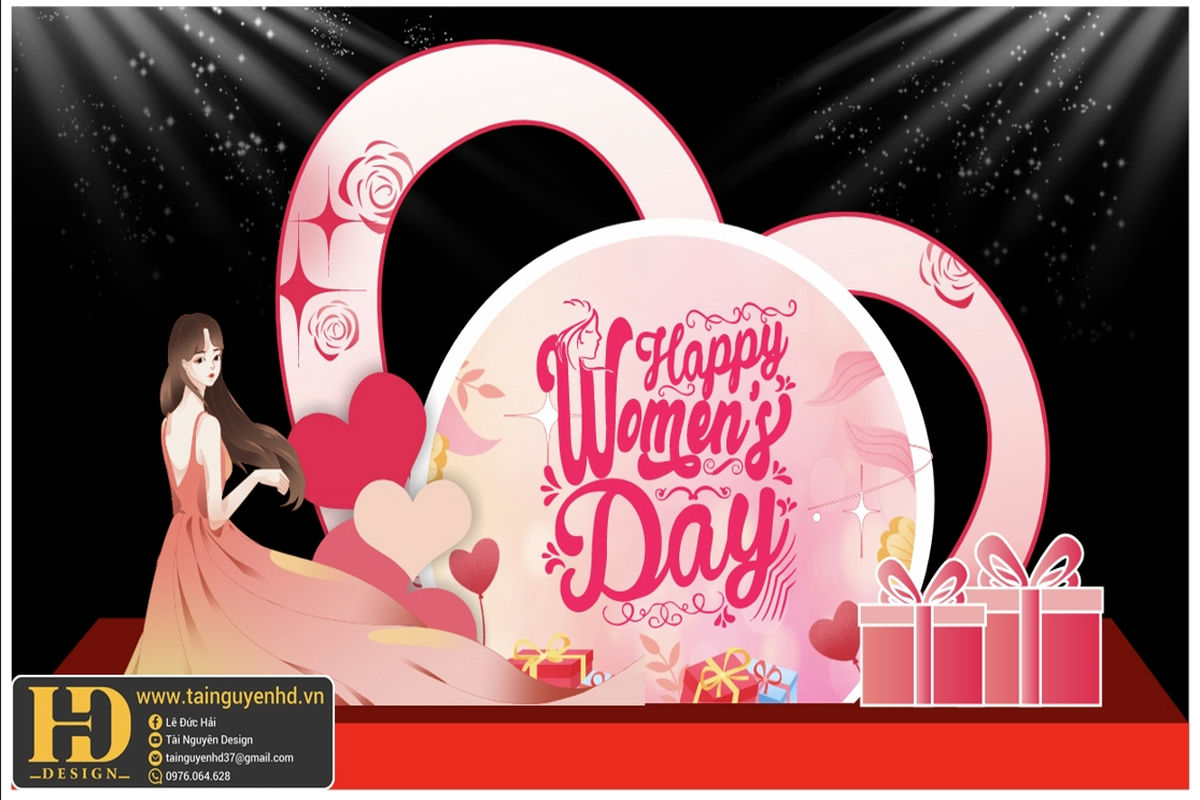The image size is (1200, 800).
Task: Click the large red heart beside the woman
Action: click(355, 430)
